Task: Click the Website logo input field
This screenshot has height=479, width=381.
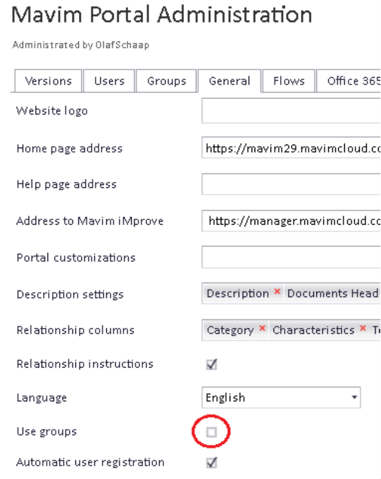Action: [291, 111]
